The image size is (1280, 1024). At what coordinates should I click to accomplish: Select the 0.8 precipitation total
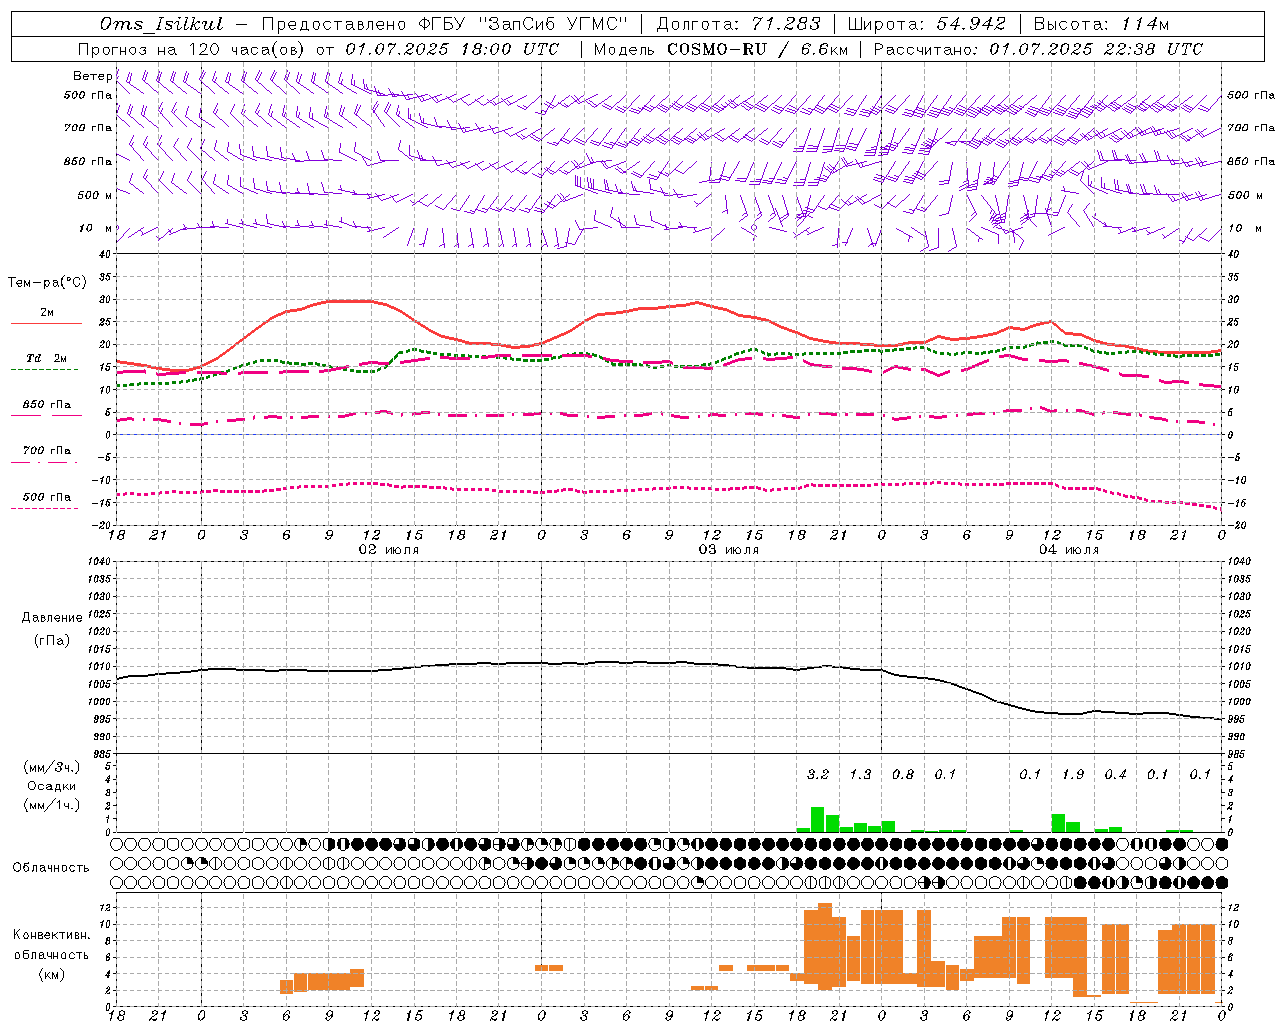902,774
